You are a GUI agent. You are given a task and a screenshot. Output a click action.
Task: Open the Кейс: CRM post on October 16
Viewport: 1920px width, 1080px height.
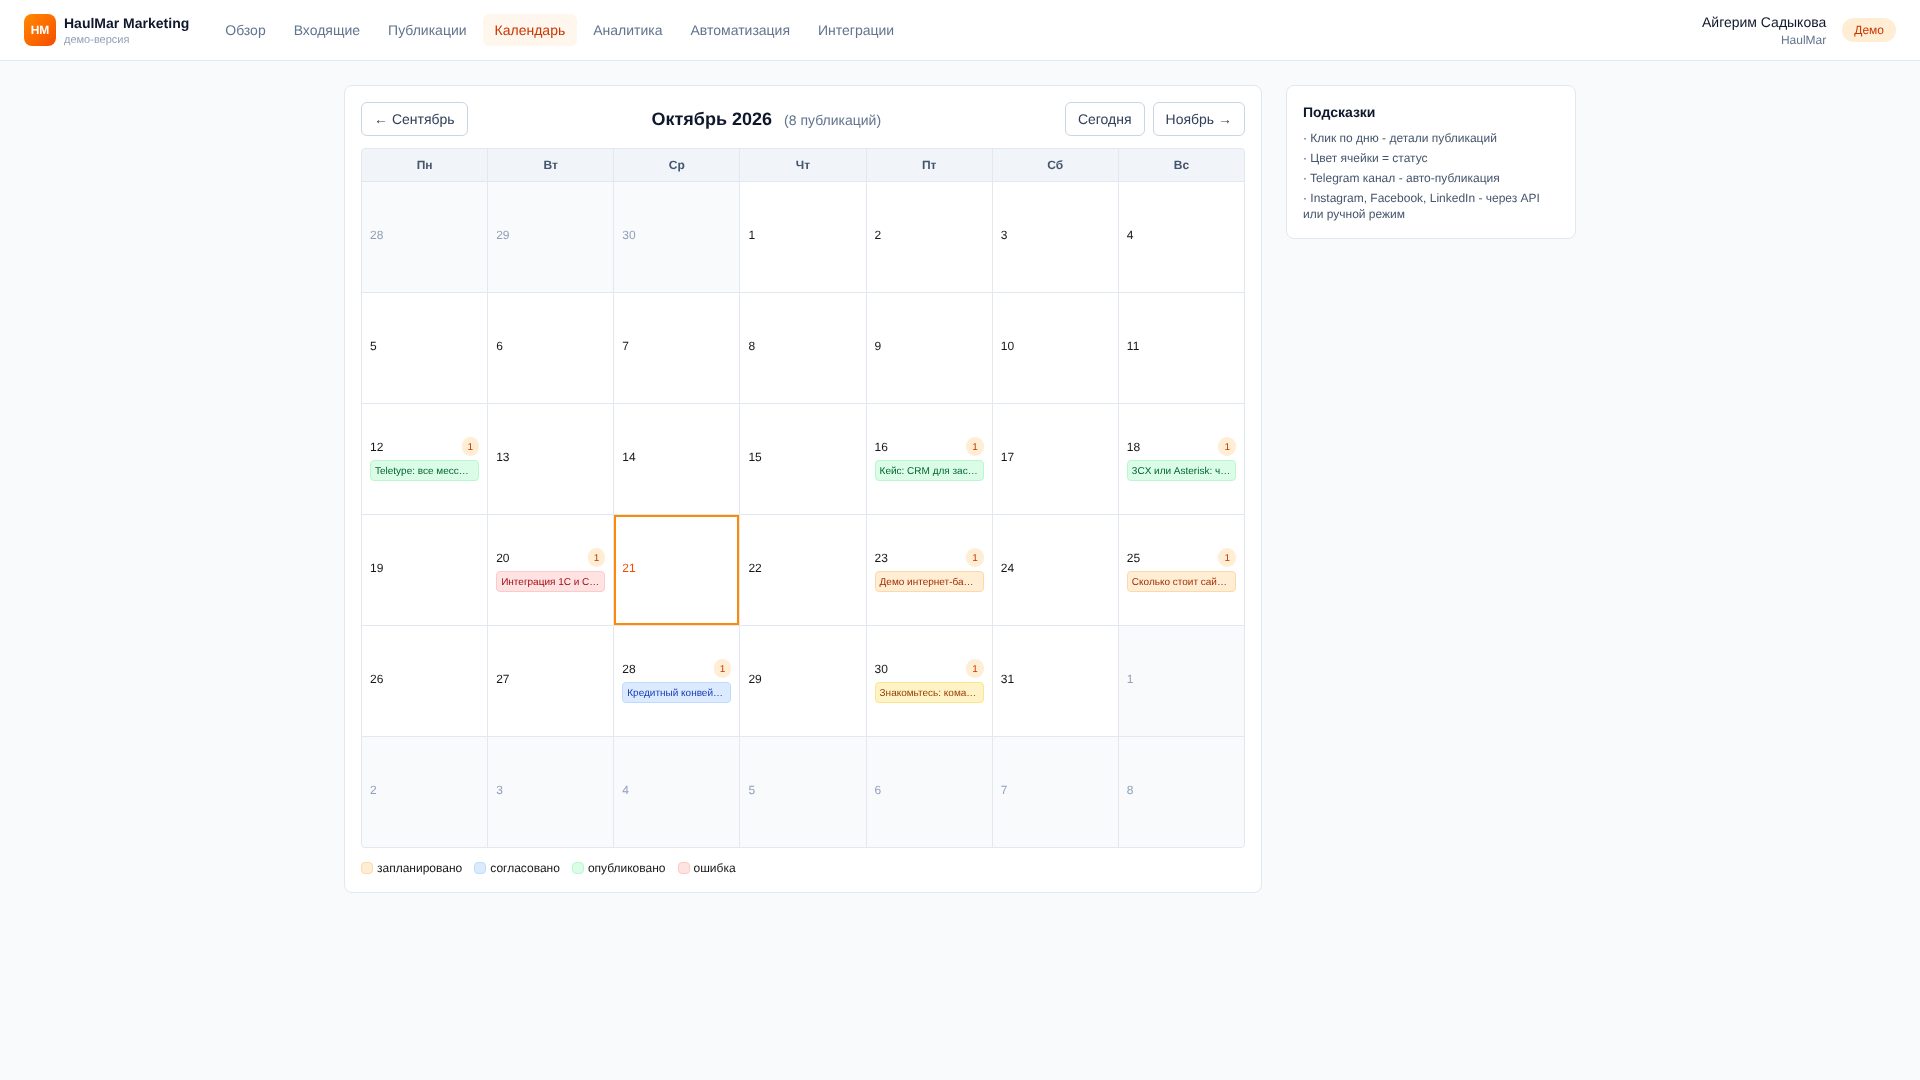click(929, 471)
